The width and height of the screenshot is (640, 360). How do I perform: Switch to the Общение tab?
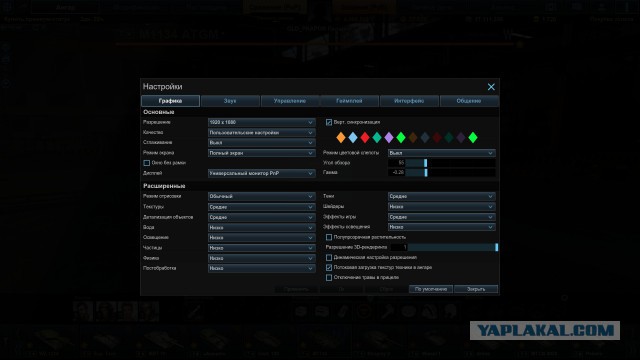(469, 101)
